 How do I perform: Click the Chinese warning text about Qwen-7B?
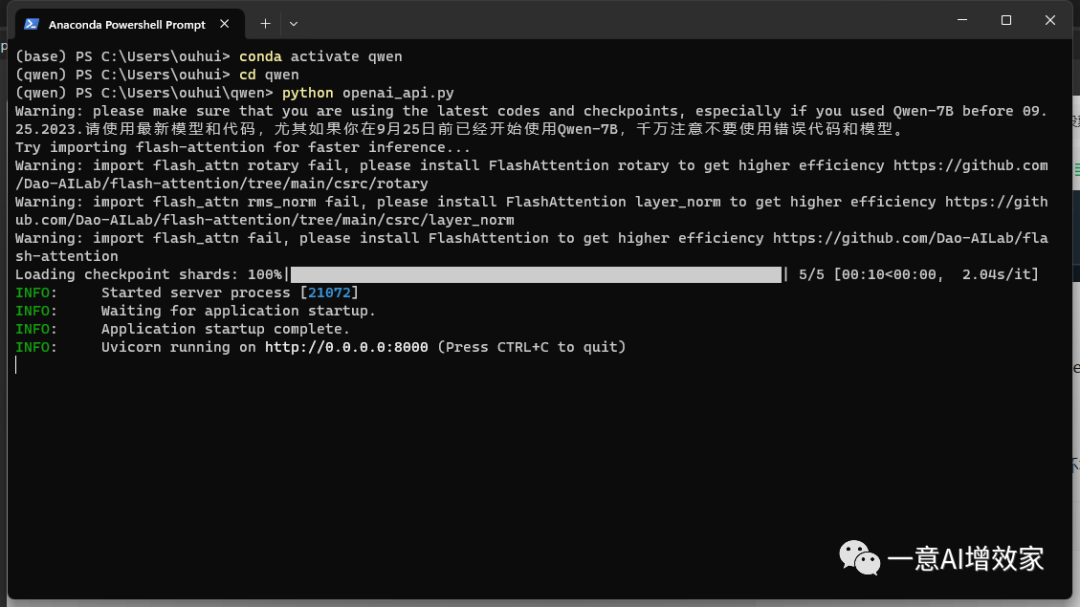pyautogui.click(x=493, y=130)
